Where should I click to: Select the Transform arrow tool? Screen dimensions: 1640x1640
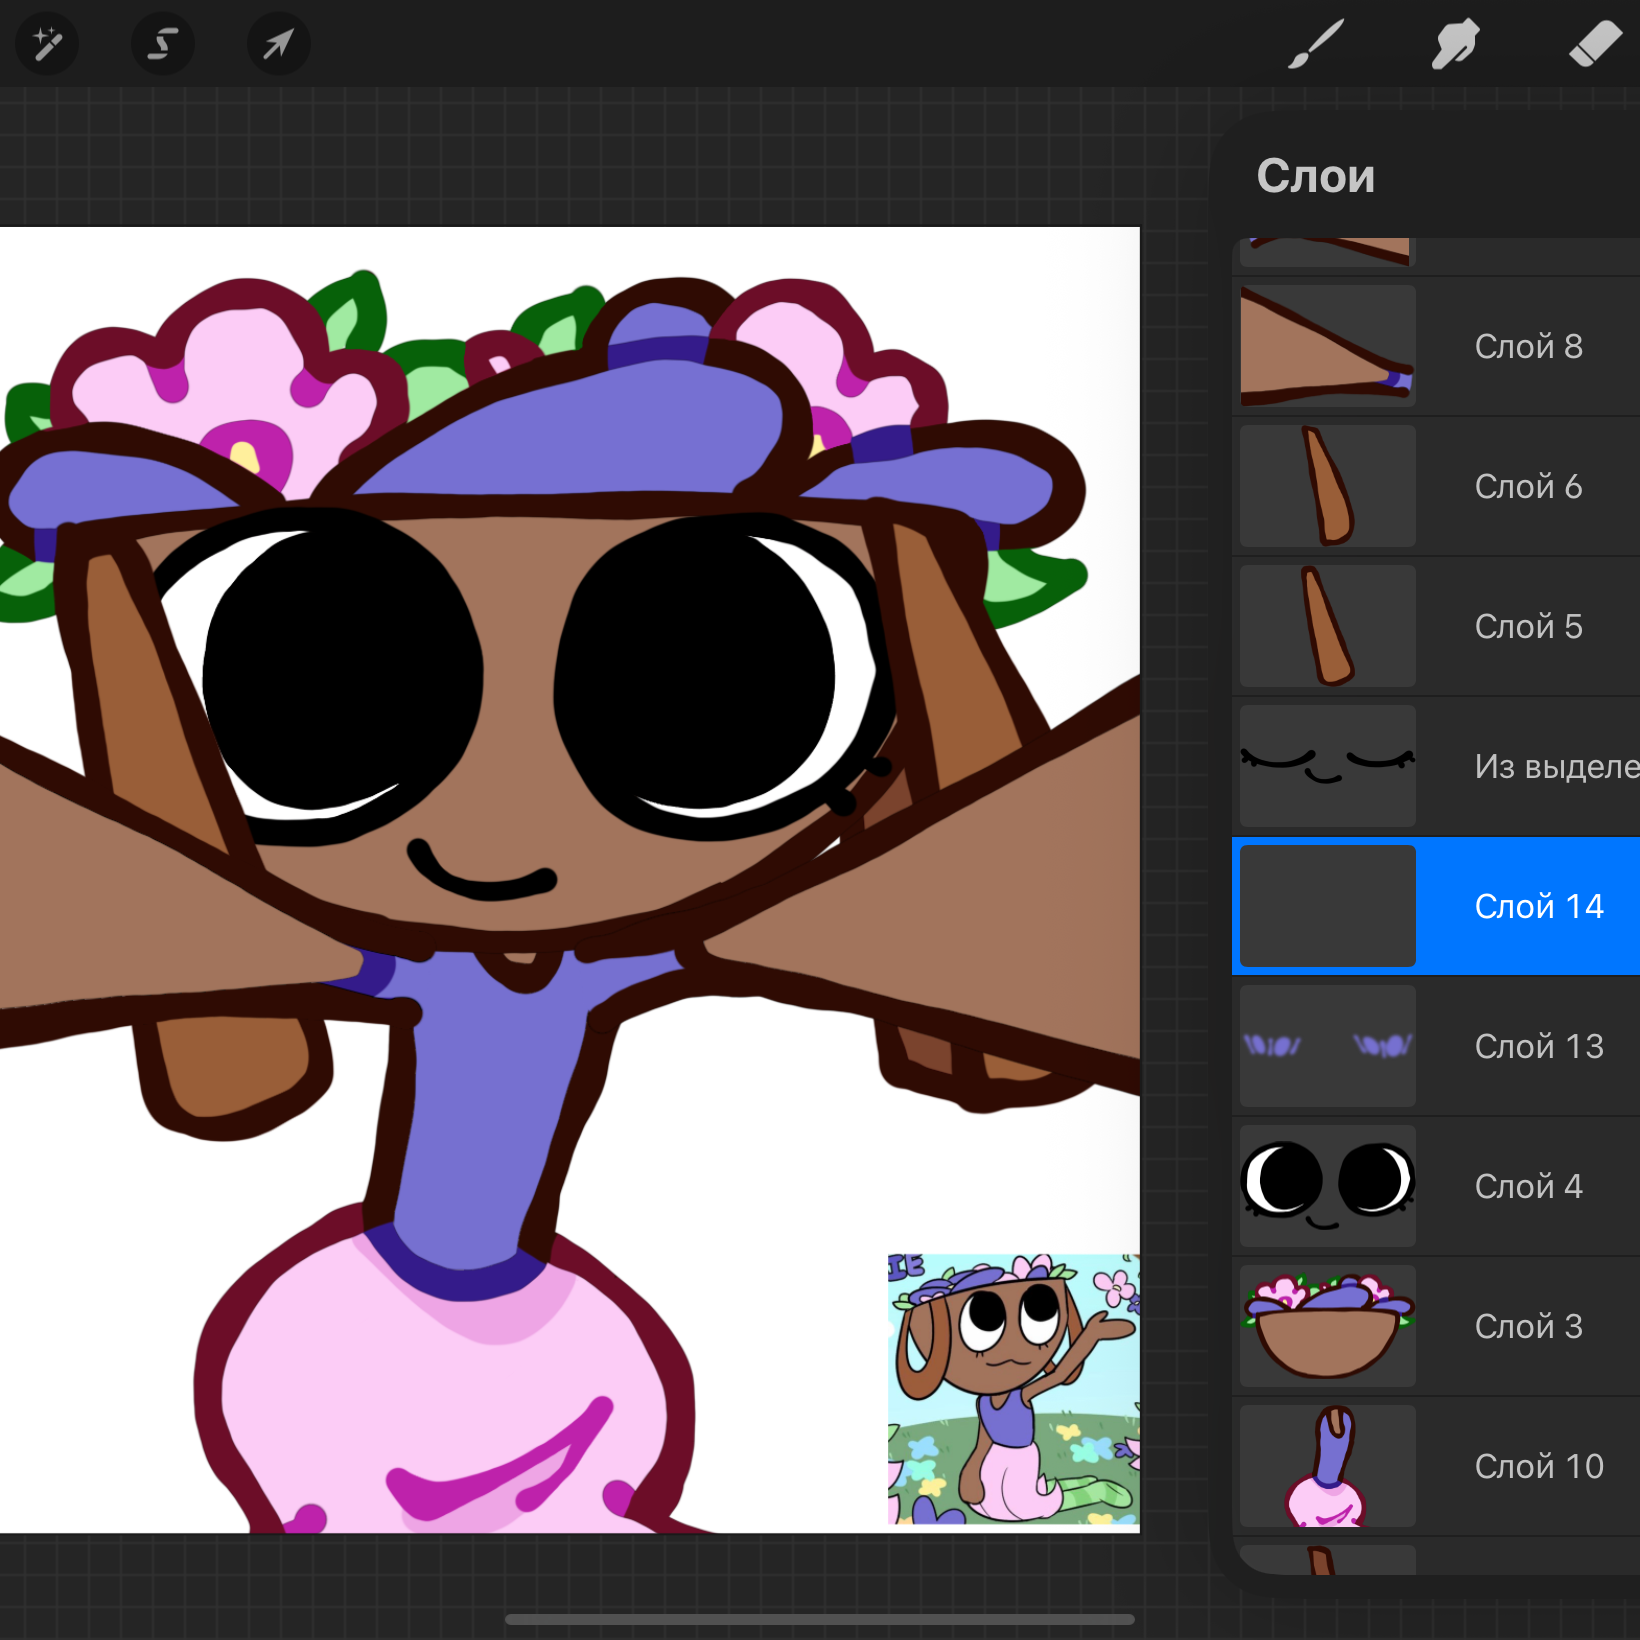(279, 44)
